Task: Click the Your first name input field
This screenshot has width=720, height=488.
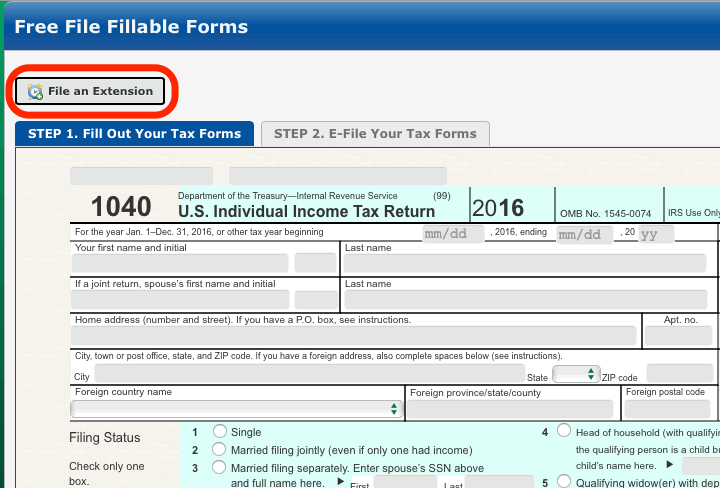Action: (x=180, y=263)
